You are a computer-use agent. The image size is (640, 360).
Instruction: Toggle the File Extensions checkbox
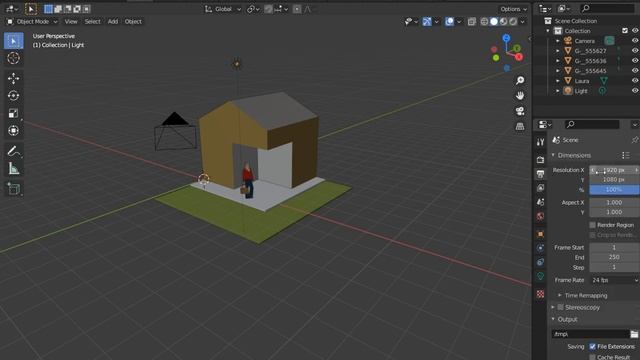click(x=592, y=347)
